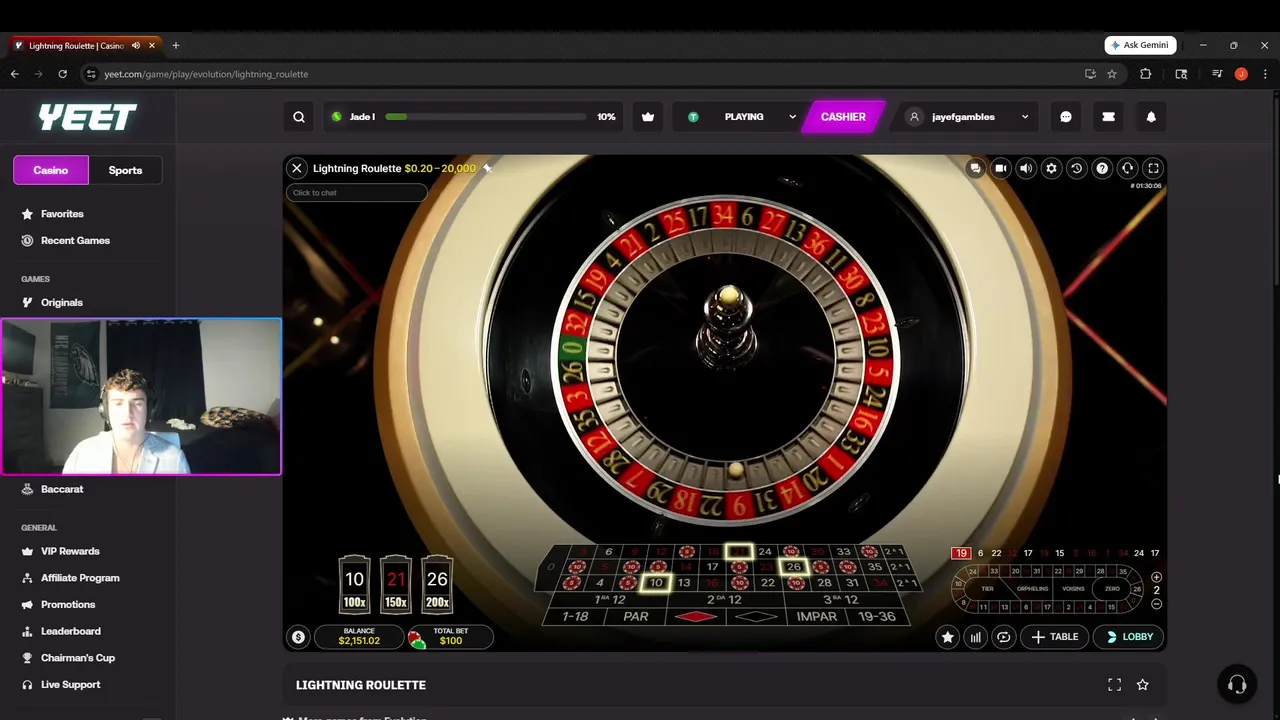Screen dimensions: 1280x720
Task: Bet on PAR (even)
Action: pyautogui.click(x=636, y=617)
